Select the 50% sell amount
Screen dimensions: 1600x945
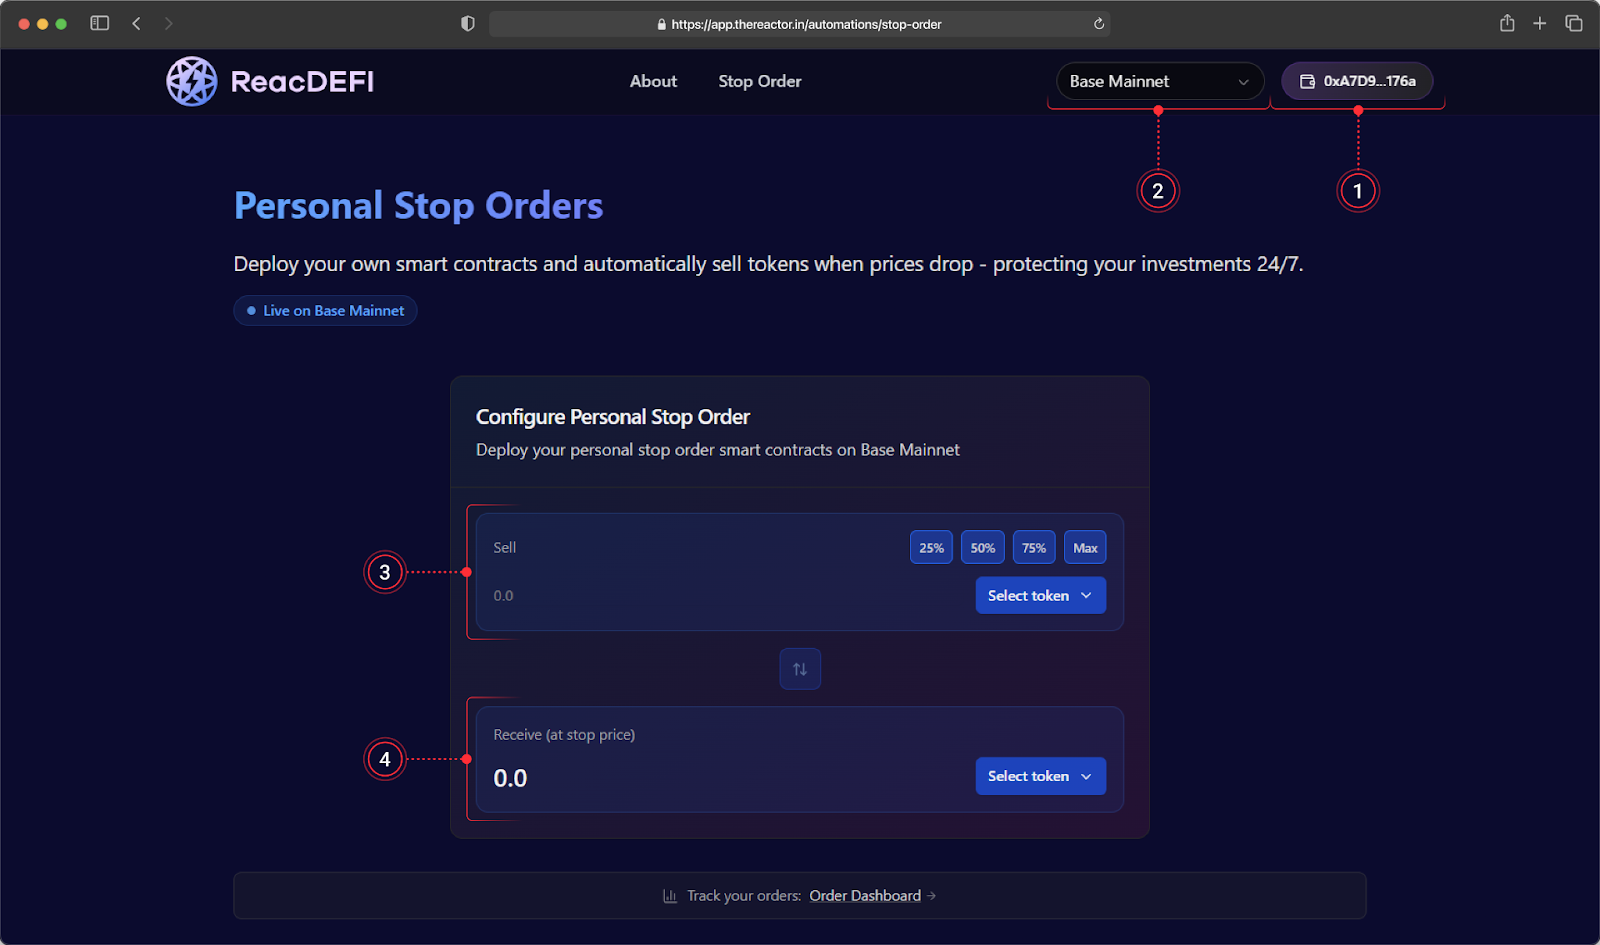[982, 548]
